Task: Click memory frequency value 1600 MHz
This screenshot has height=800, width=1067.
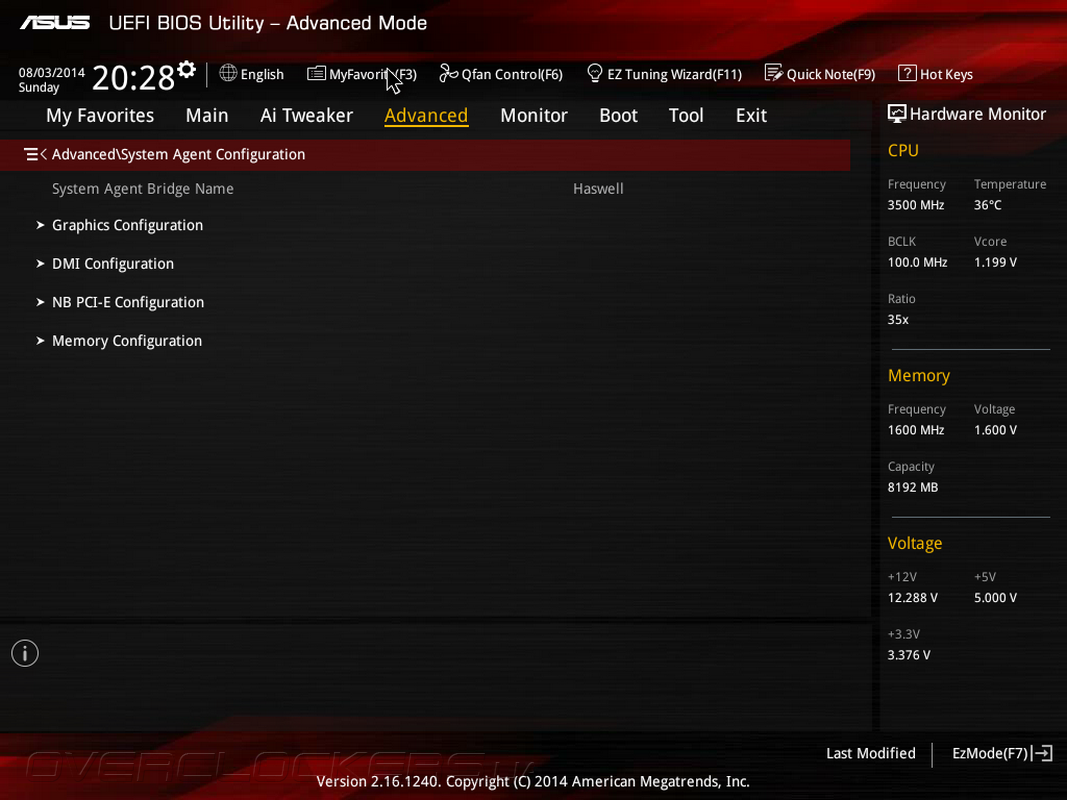Action: [x=915, y=430]
